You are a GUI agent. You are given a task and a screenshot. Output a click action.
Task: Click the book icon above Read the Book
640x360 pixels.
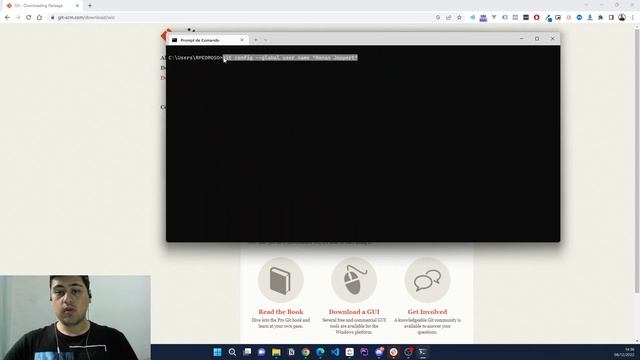(281, 280)
